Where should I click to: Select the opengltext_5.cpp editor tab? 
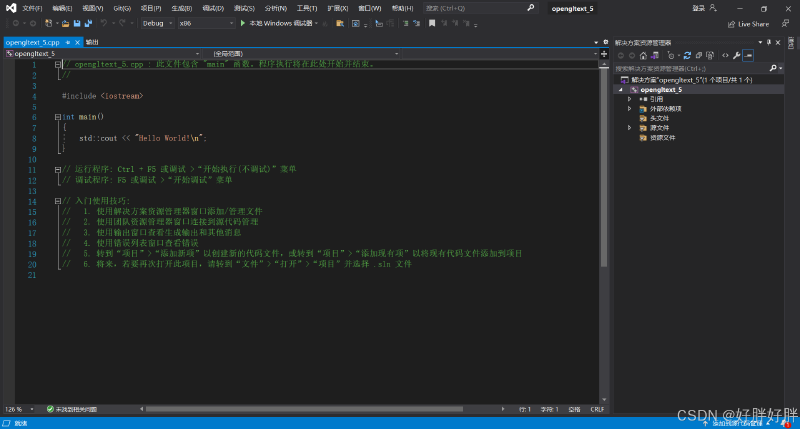coord(33,42)
